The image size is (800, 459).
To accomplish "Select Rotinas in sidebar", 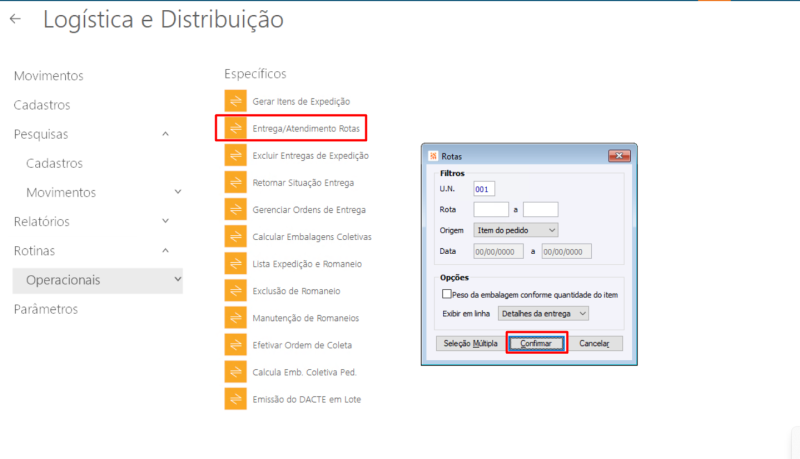I will point(34,250).
